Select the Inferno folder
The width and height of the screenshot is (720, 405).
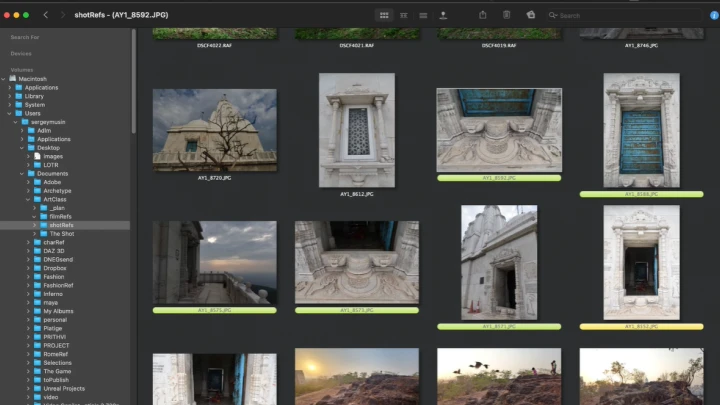(x=53, y=294)
